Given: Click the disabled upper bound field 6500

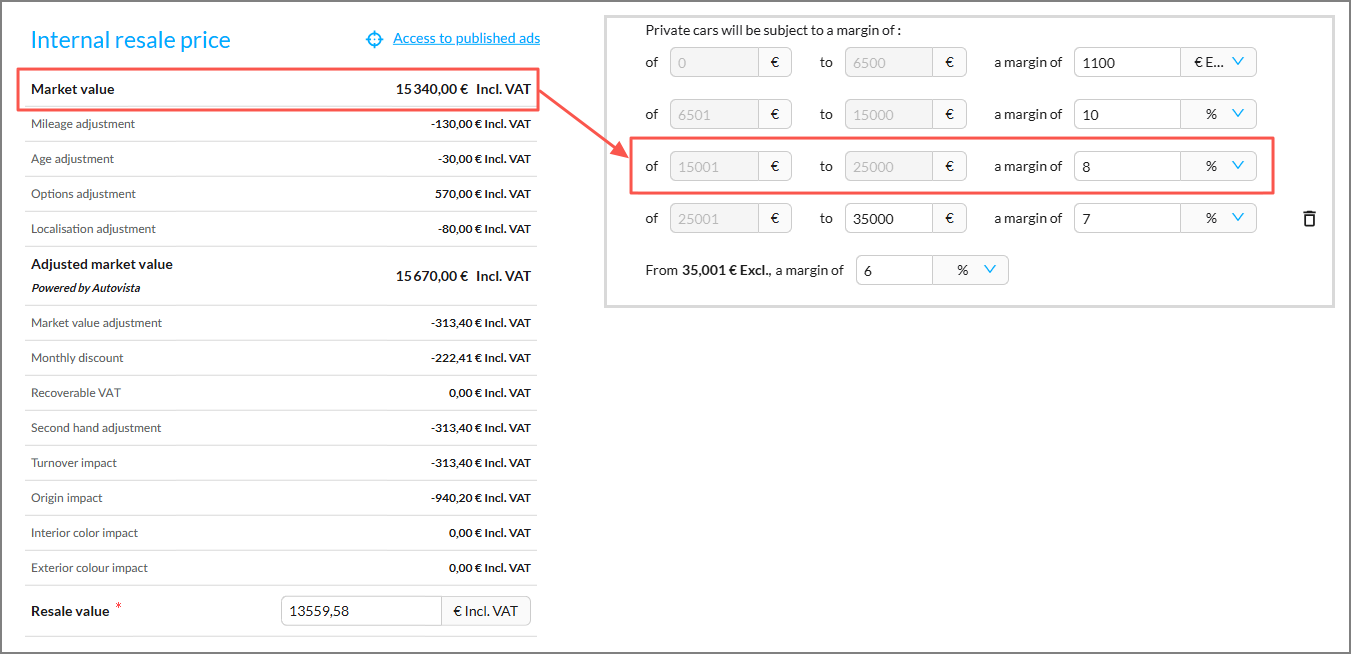Looking at the screenshot, I should click(x=888, y=62).
